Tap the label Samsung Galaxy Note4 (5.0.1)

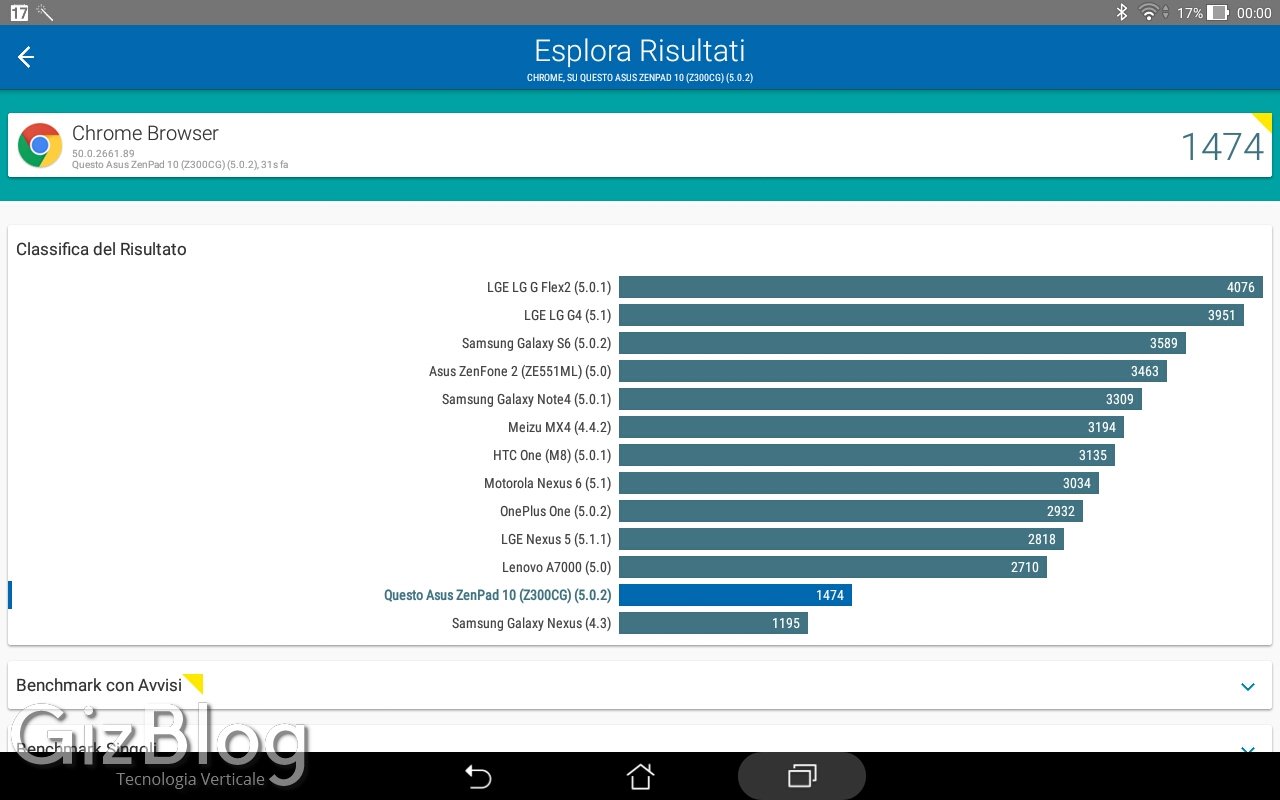[526, 399]
